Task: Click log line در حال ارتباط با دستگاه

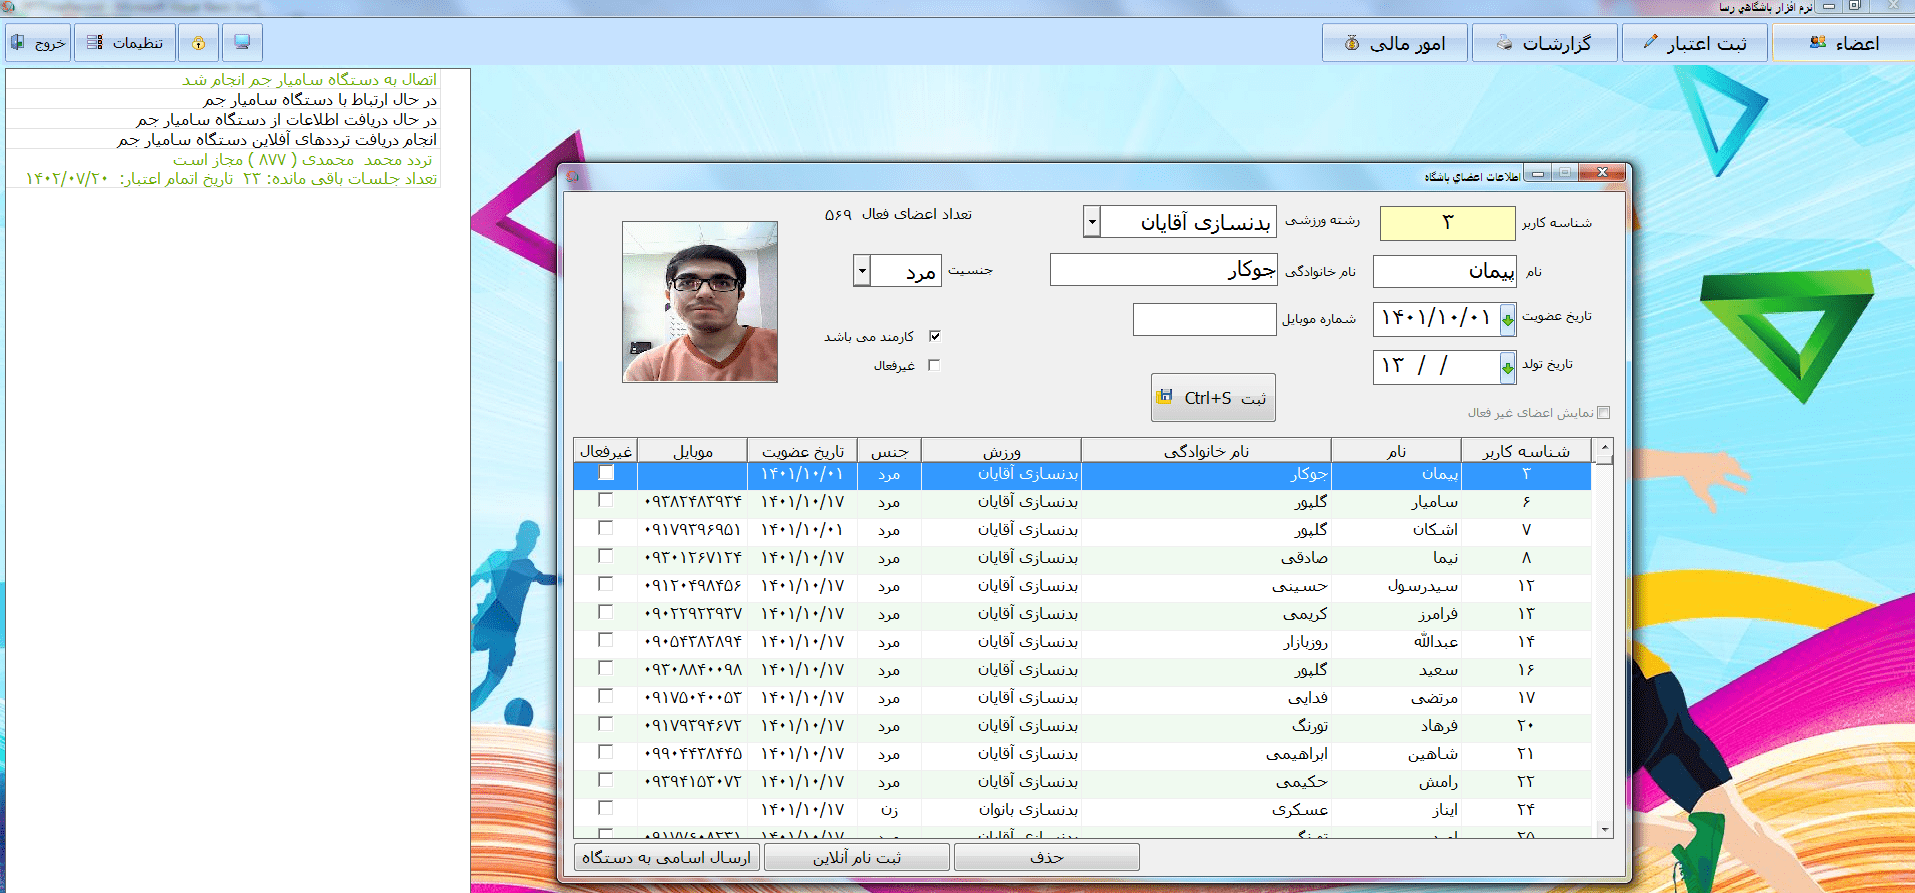Action: coord(320,99)
